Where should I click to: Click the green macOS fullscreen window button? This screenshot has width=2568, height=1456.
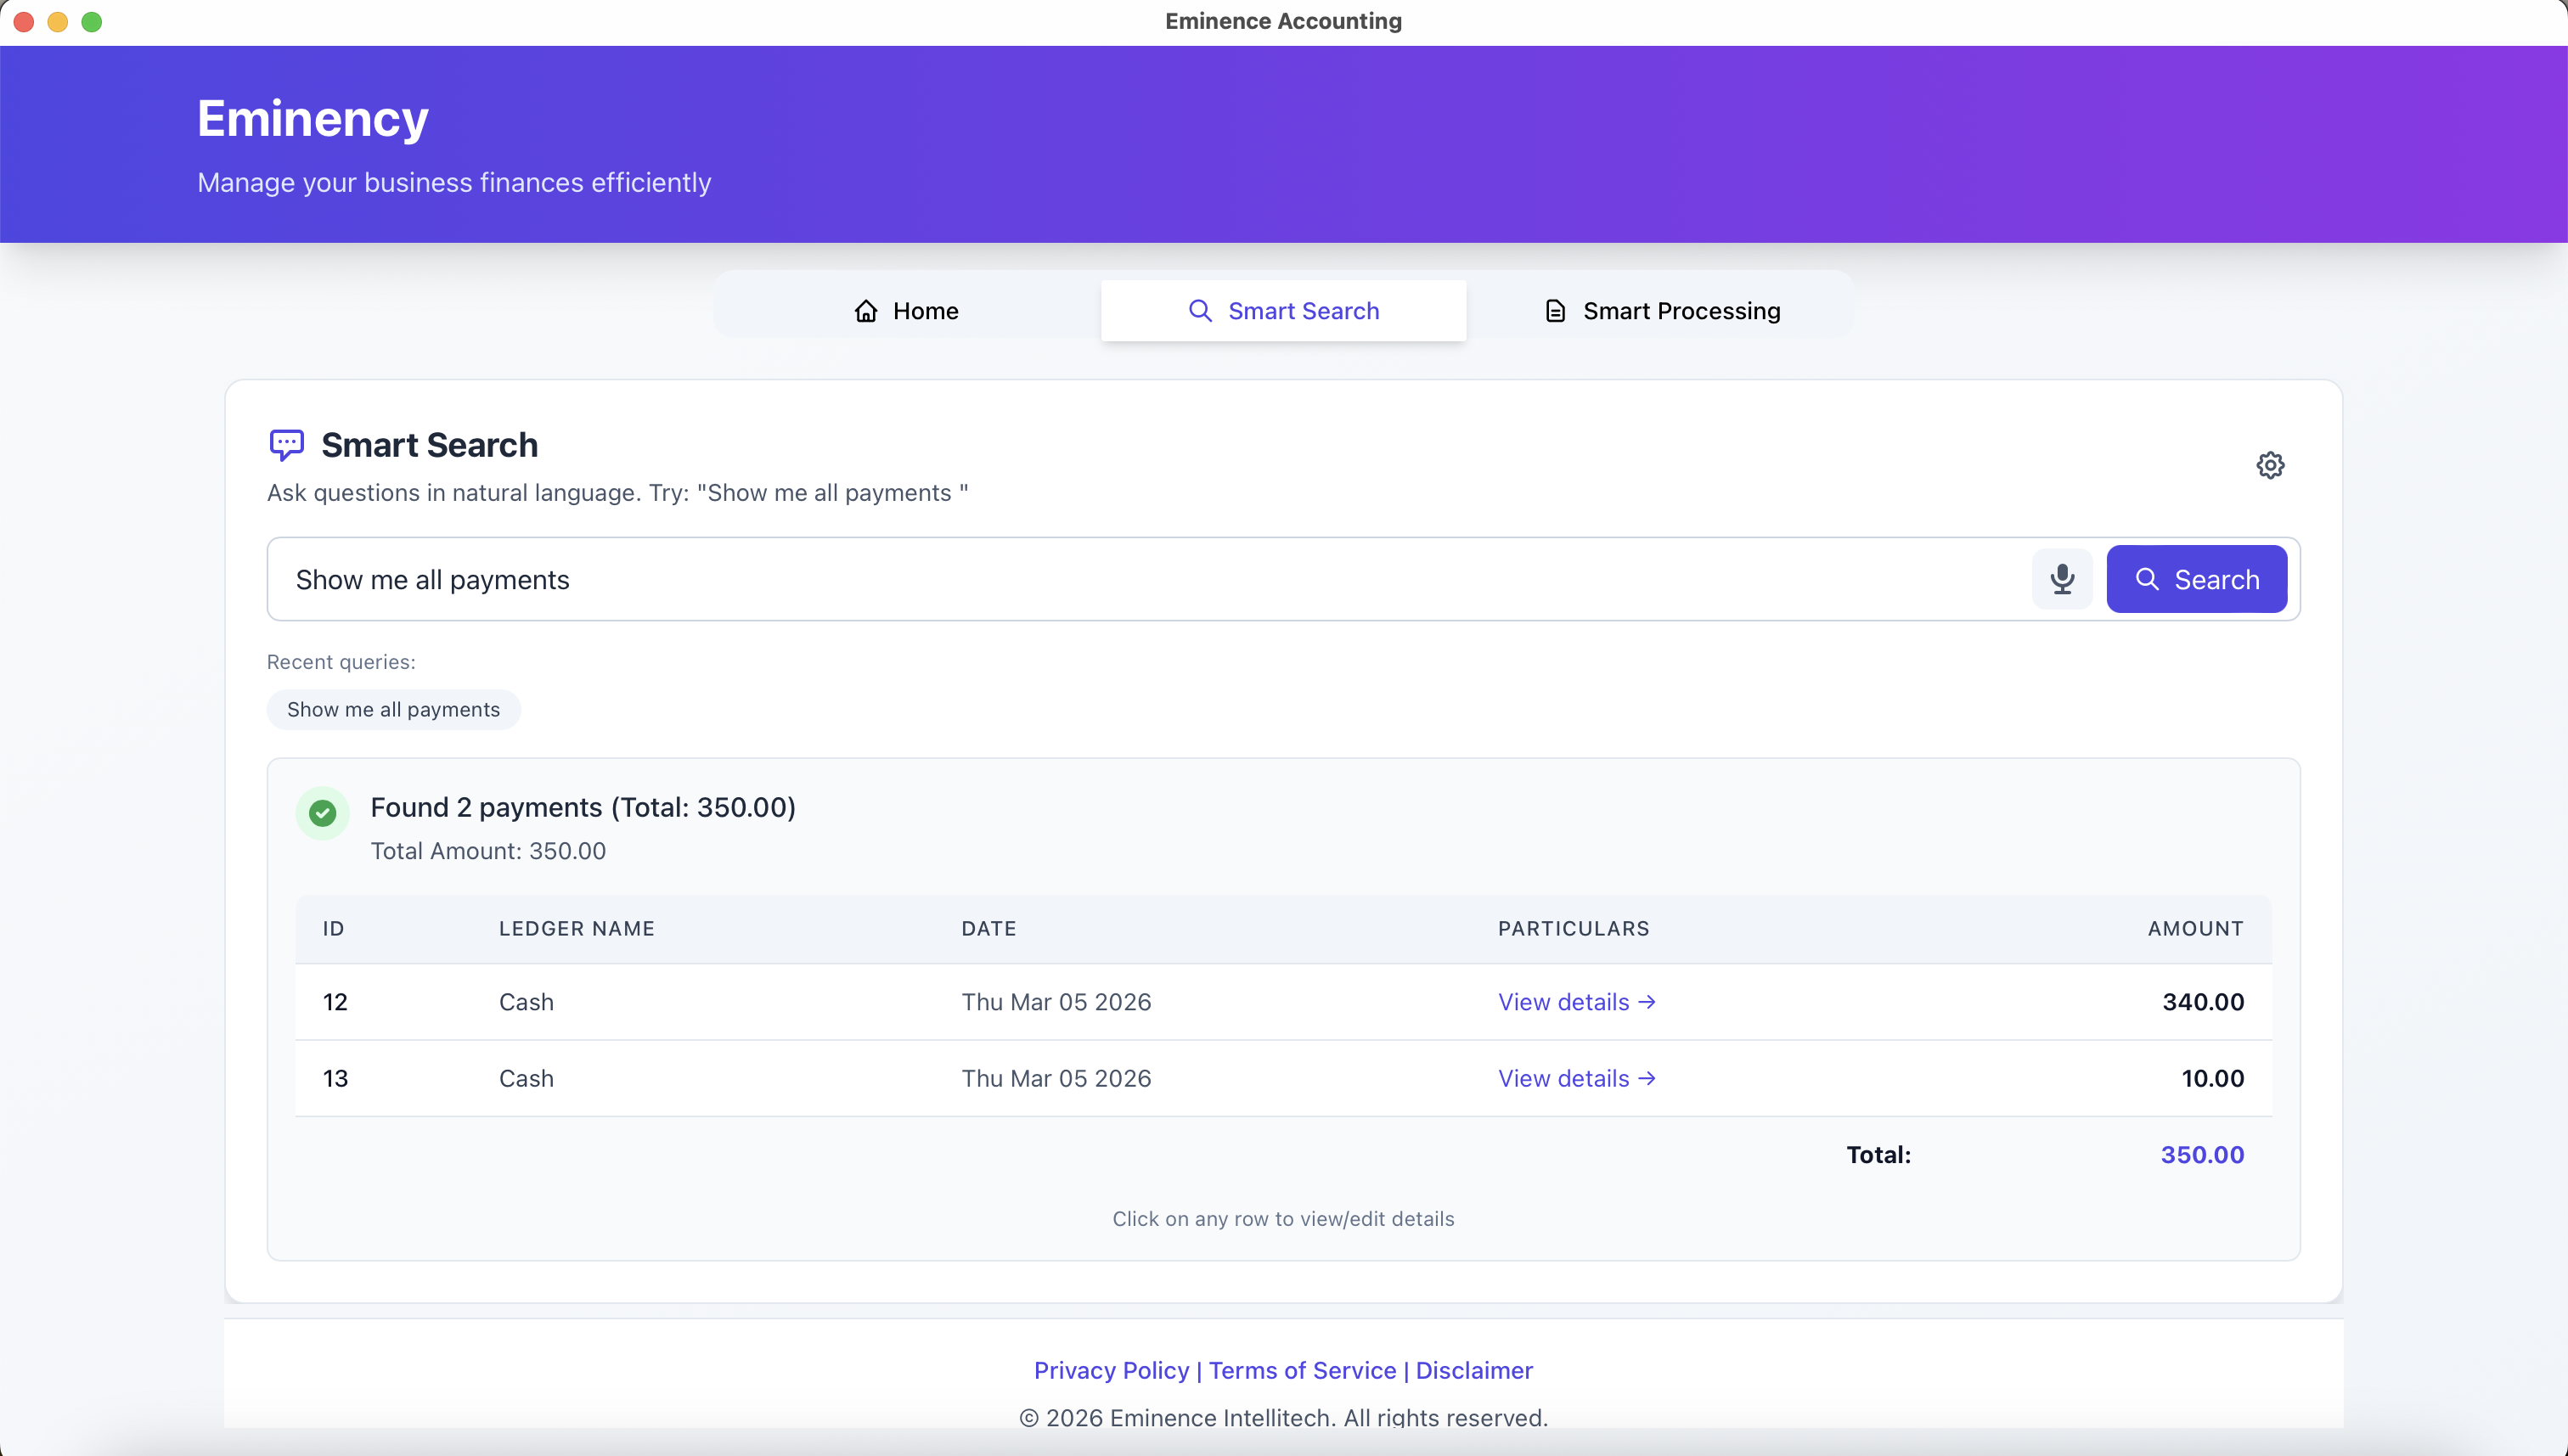coord(91,21)
